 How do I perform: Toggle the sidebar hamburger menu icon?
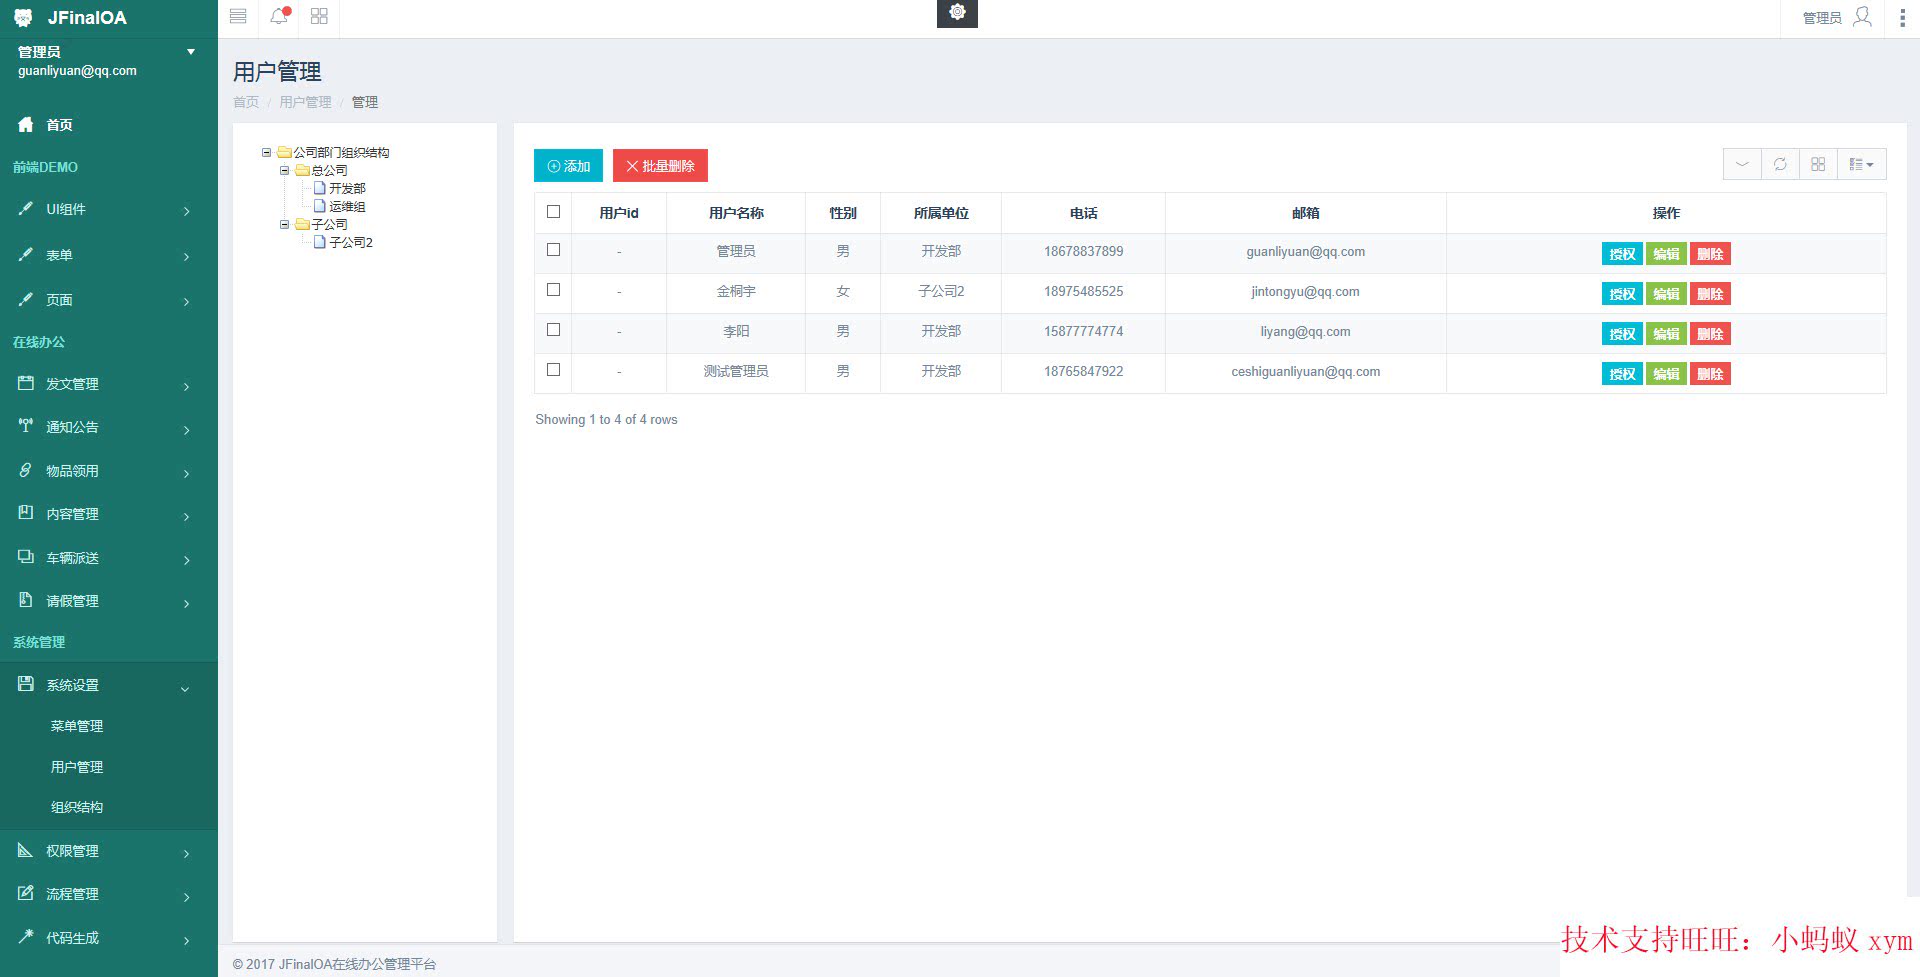click(238, 16)
